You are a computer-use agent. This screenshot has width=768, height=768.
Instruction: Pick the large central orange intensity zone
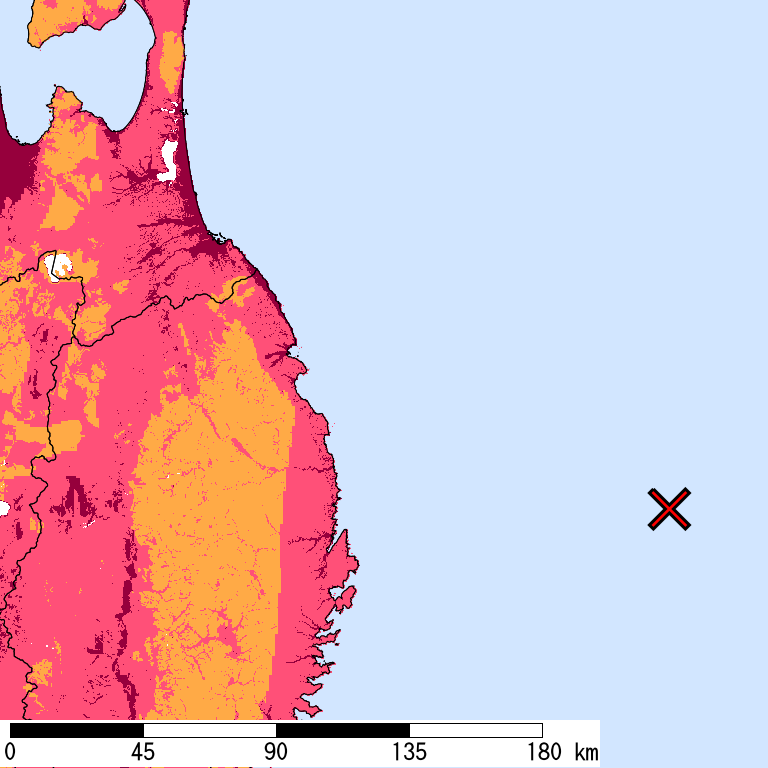(215, 500)
